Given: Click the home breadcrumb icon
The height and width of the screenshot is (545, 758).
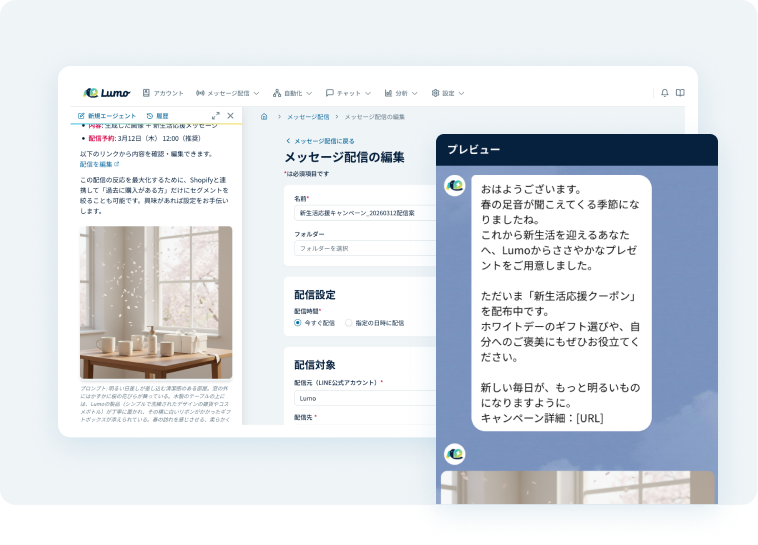Looking at the screenshot, I should coord(264,117).
